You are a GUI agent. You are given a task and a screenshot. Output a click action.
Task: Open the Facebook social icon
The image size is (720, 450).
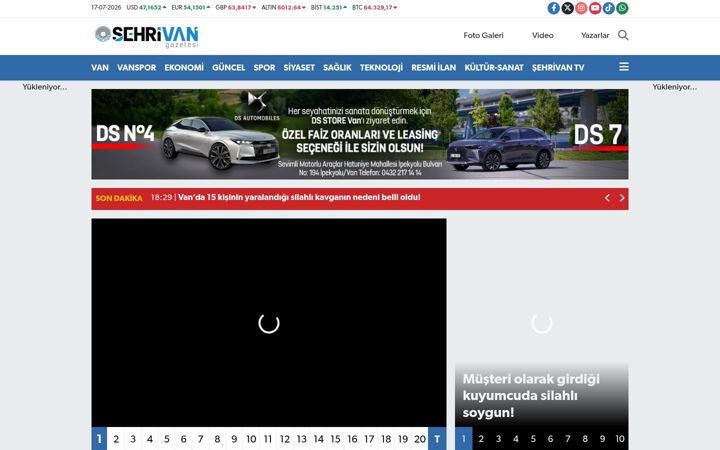coord(553,8)
